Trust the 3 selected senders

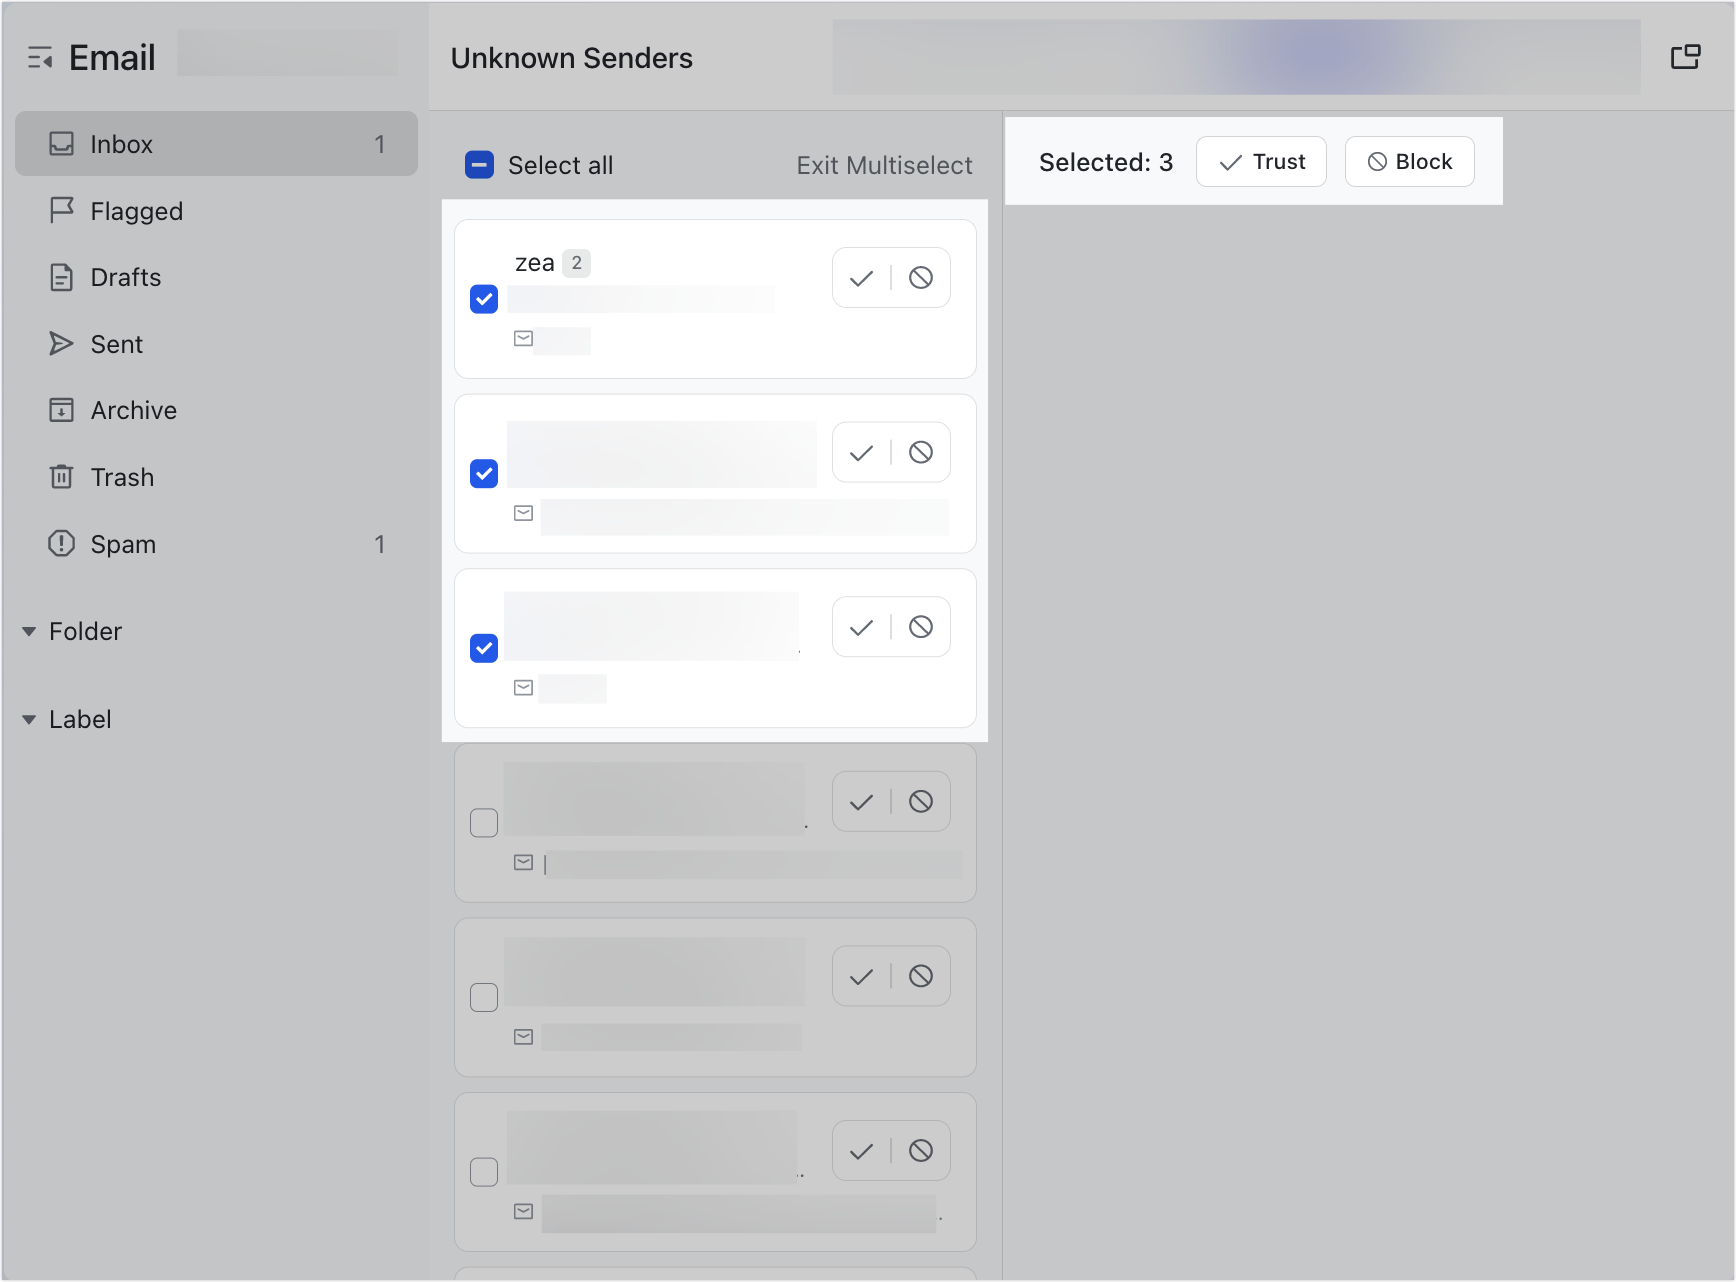[1261, 162]
